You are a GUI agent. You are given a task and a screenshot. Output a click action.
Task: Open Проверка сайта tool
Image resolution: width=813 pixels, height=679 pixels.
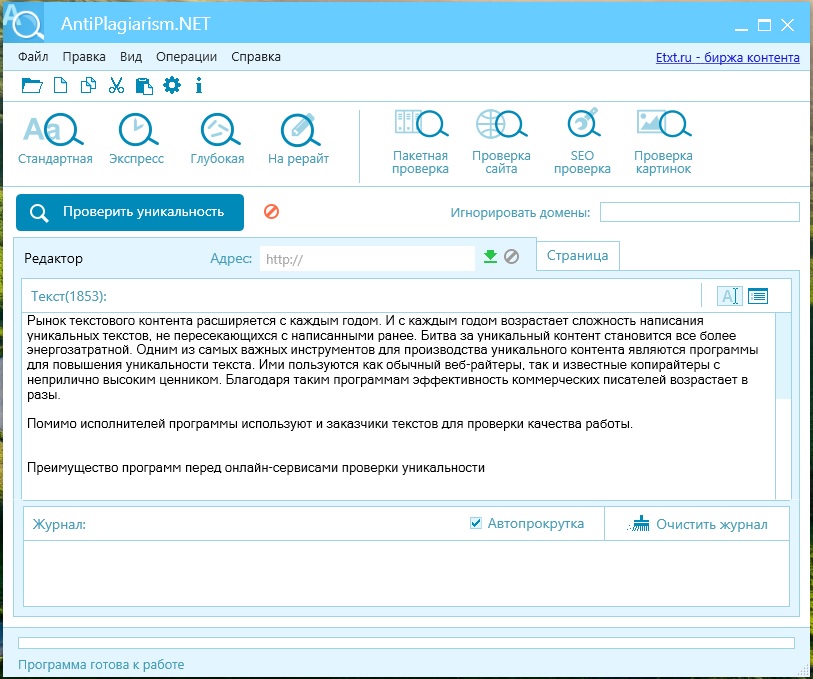501,142
